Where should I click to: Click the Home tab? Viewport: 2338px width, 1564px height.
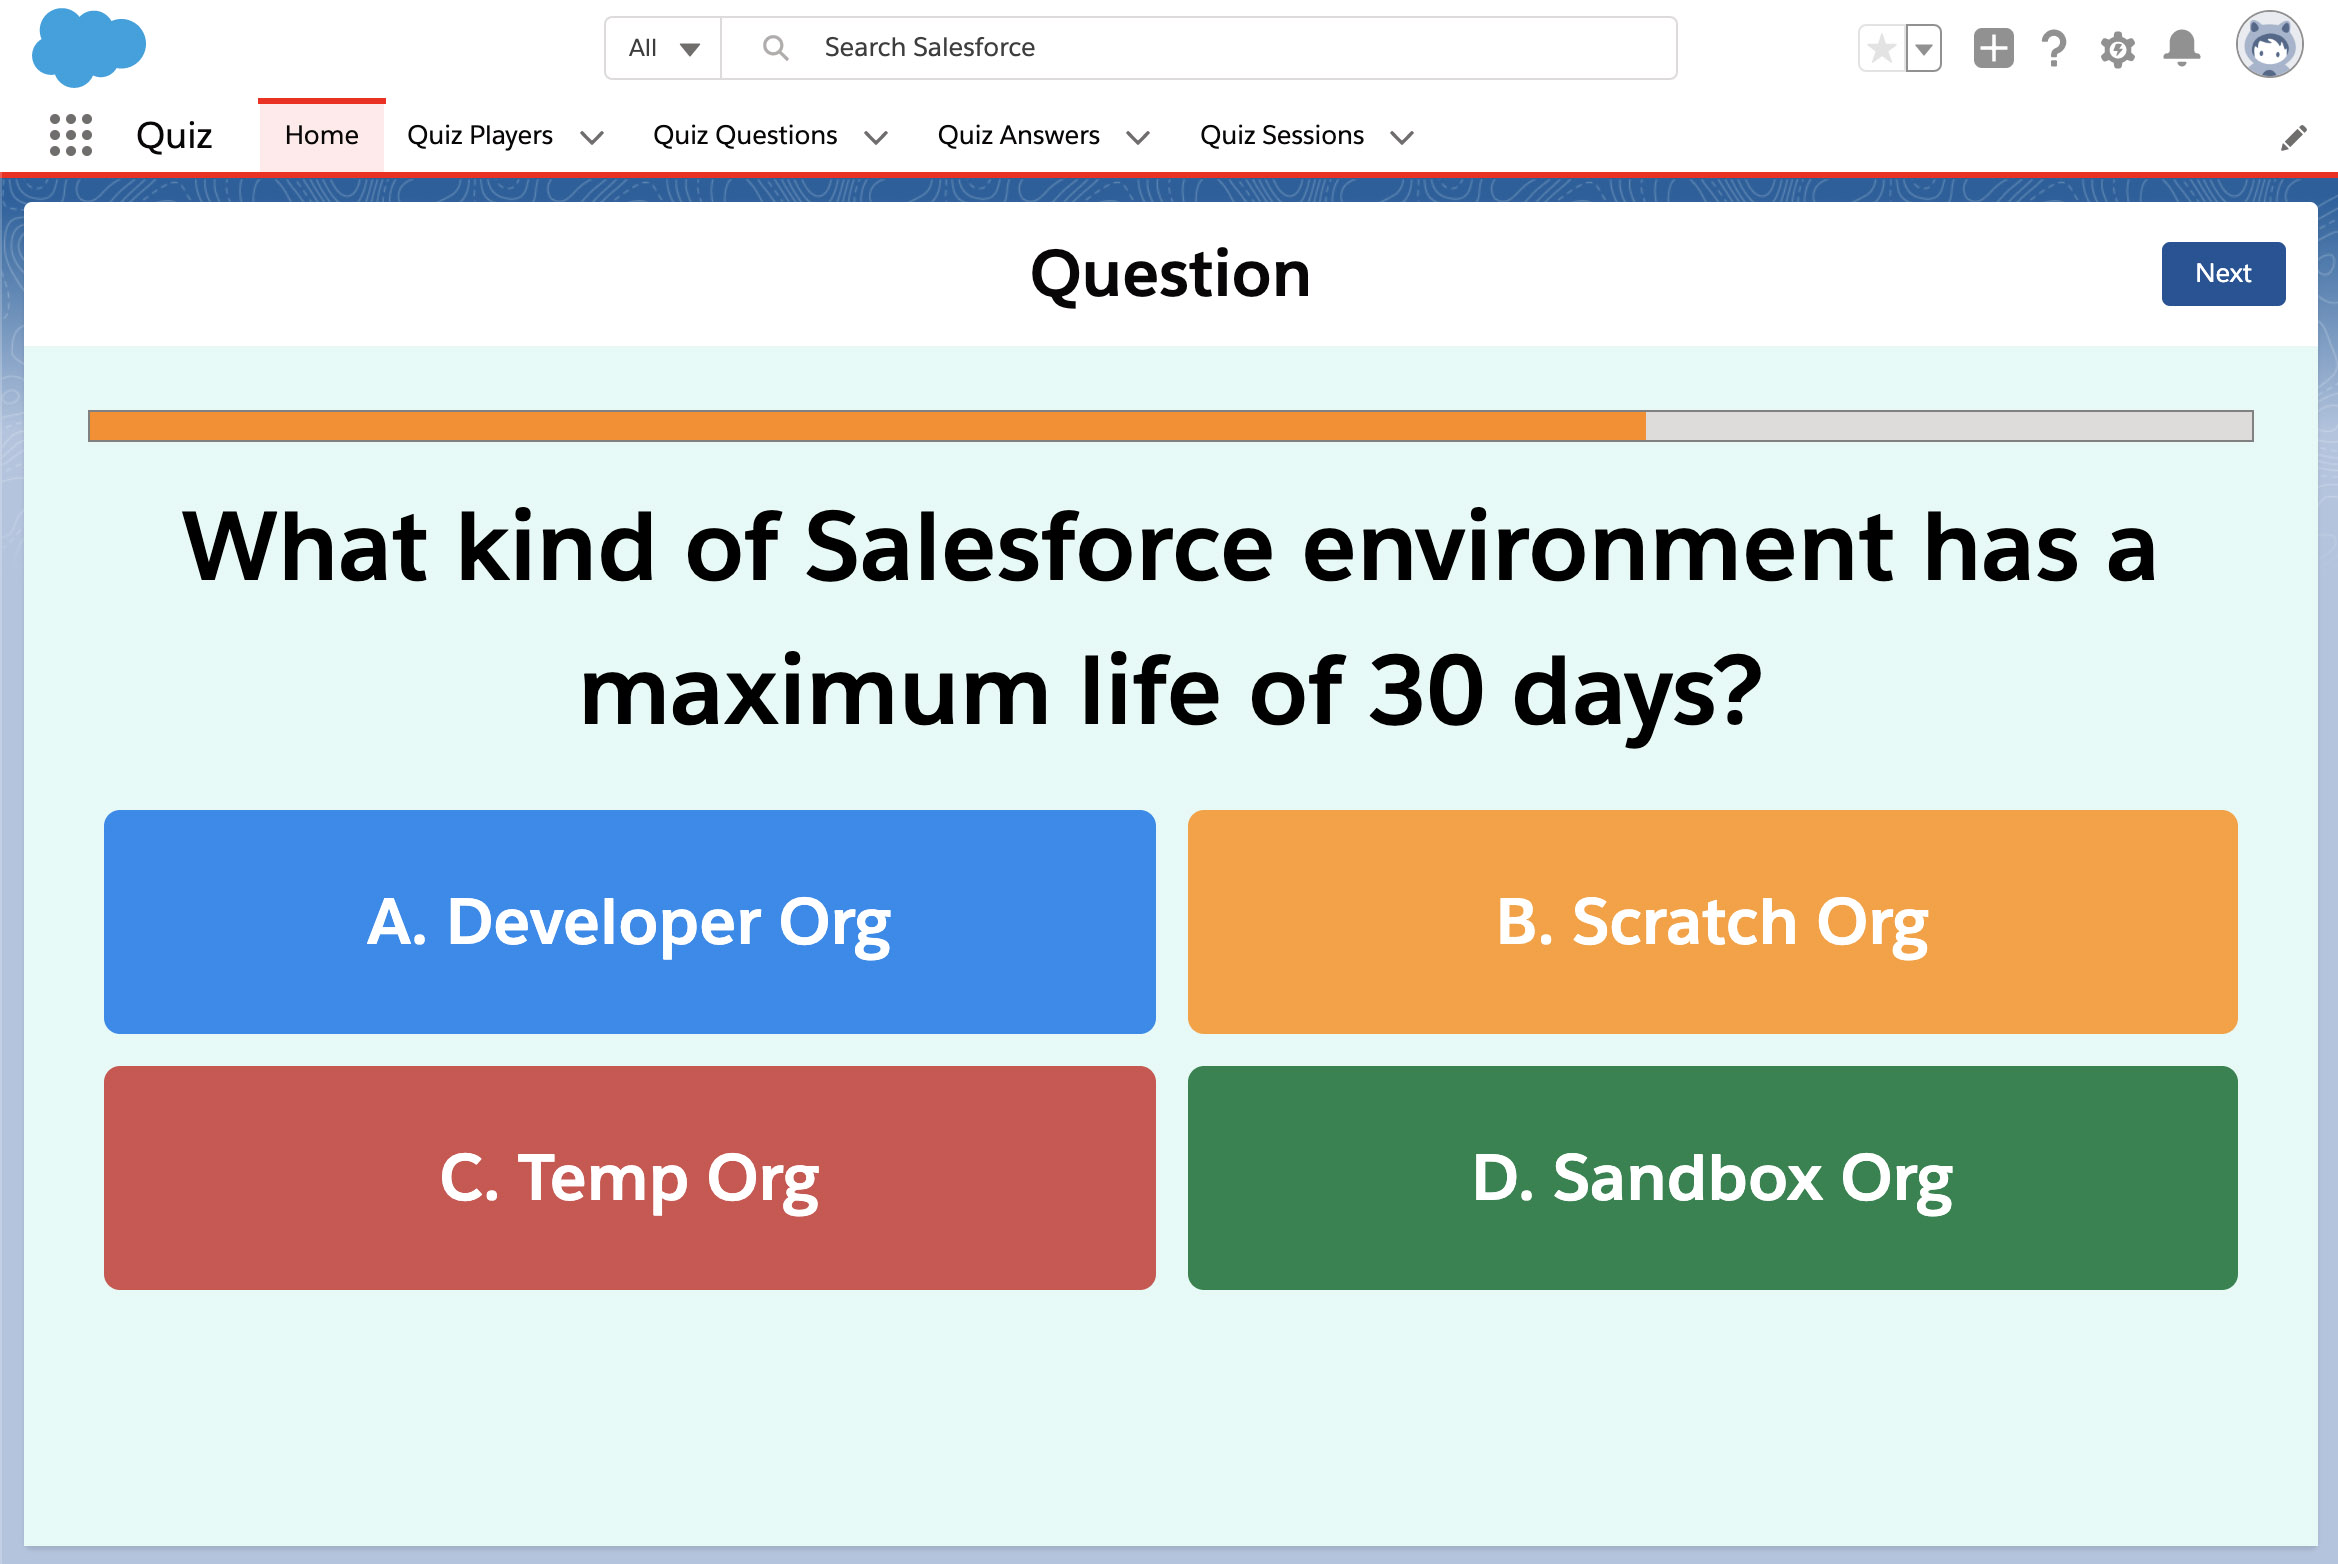click(x=321, y=134)
